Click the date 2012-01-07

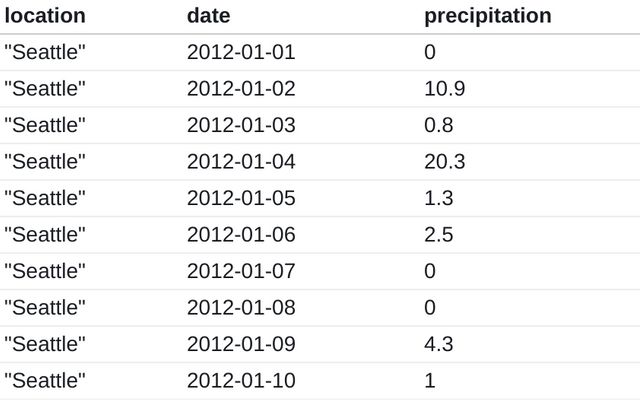[x=241, y=271]
